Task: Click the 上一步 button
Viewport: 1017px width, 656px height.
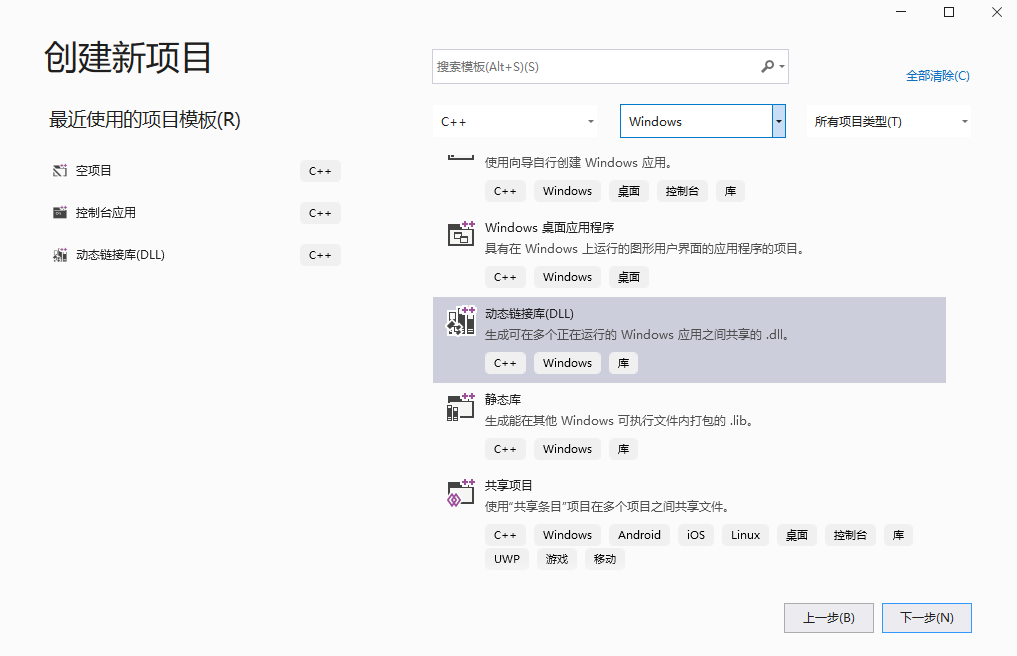Action: pyautogui.click(x=828, y=618)
